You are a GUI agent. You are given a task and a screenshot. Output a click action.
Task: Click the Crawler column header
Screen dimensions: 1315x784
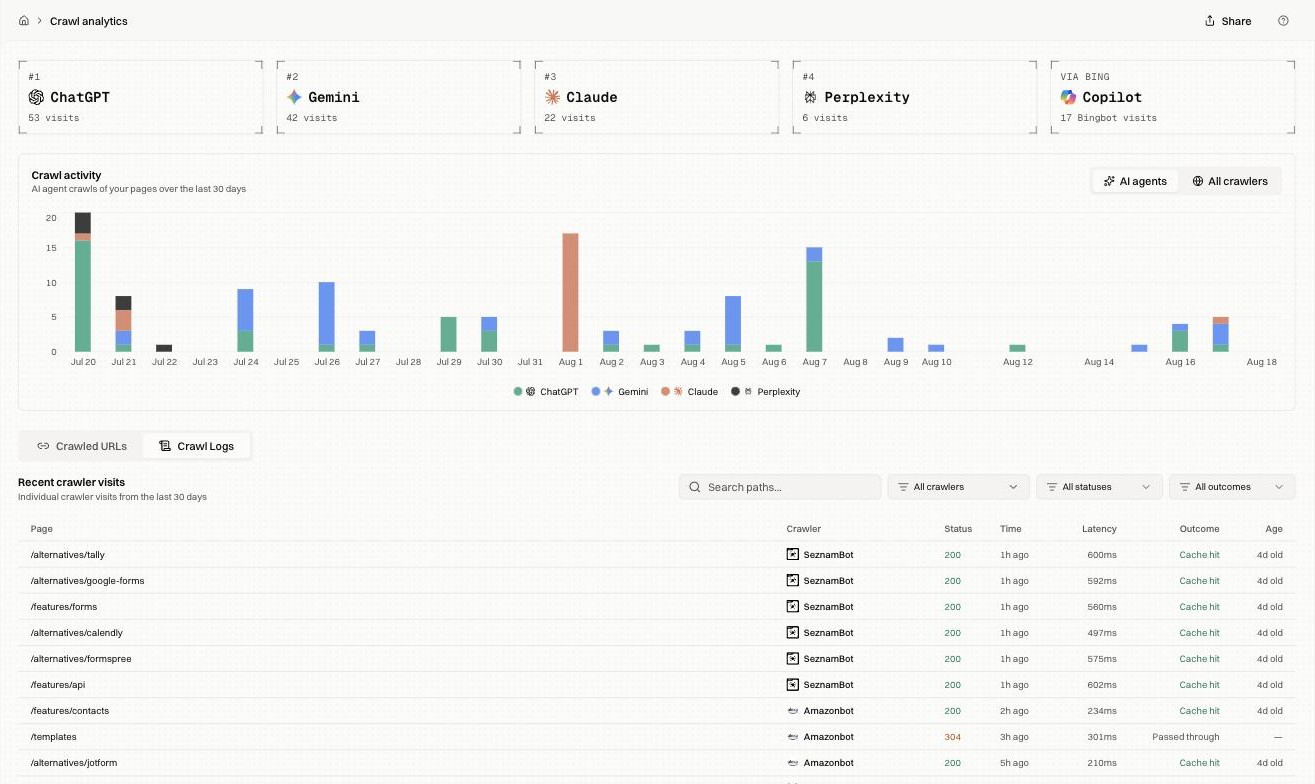coord(804,529)
